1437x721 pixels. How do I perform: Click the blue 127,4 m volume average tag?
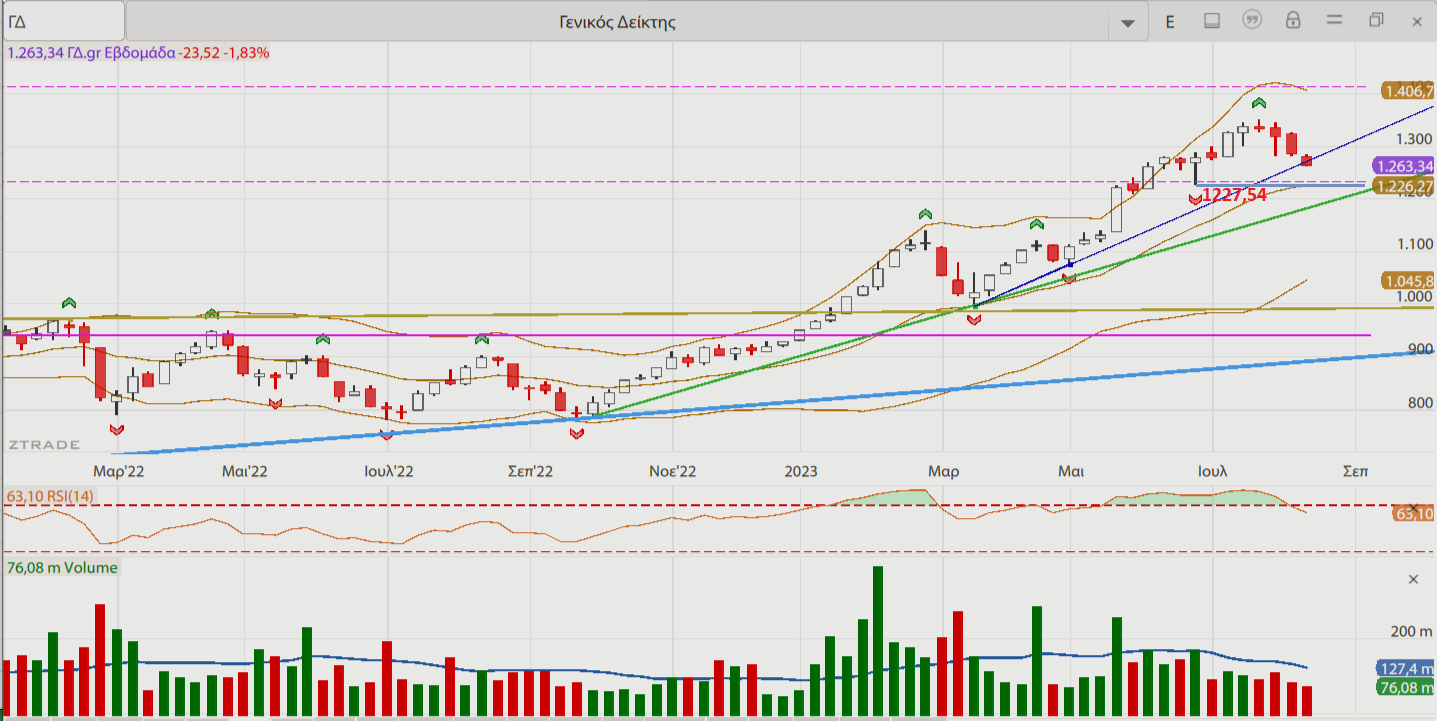coord(1405,669)
